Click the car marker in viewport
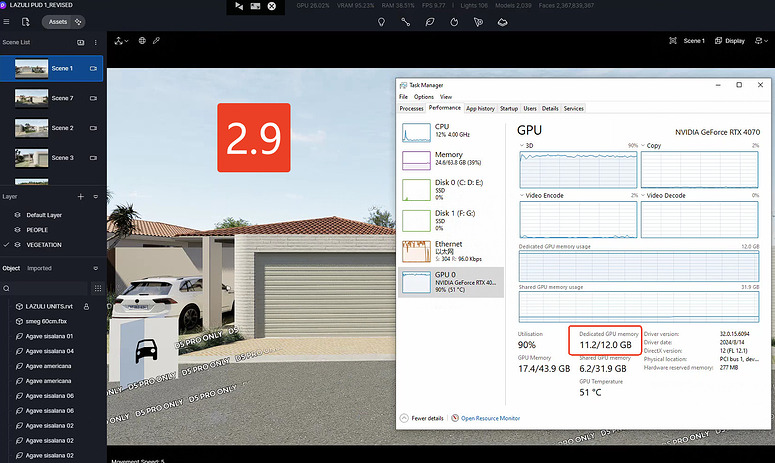Screen dimensions: 775x463 (146, 350)
